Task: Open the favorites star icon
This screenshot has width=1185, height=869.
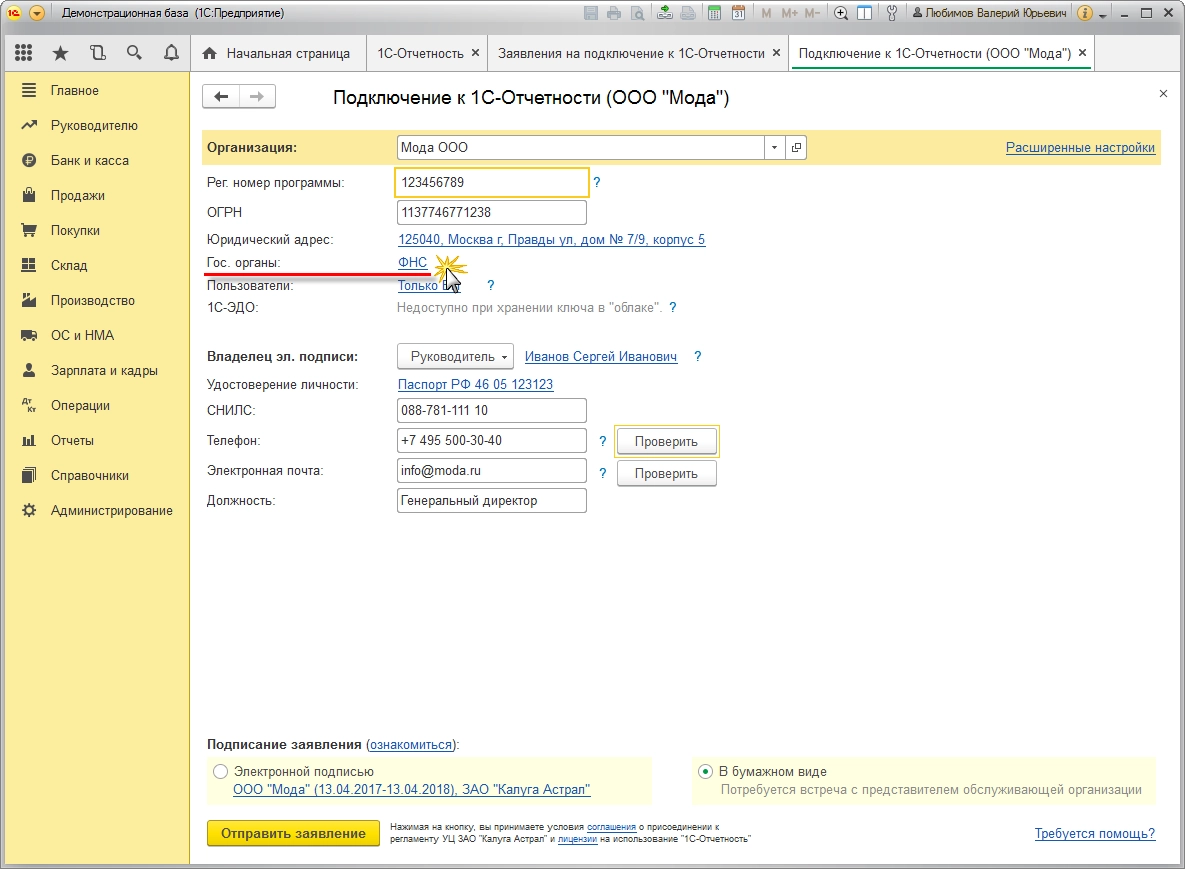Action: (x=60, y=53)
